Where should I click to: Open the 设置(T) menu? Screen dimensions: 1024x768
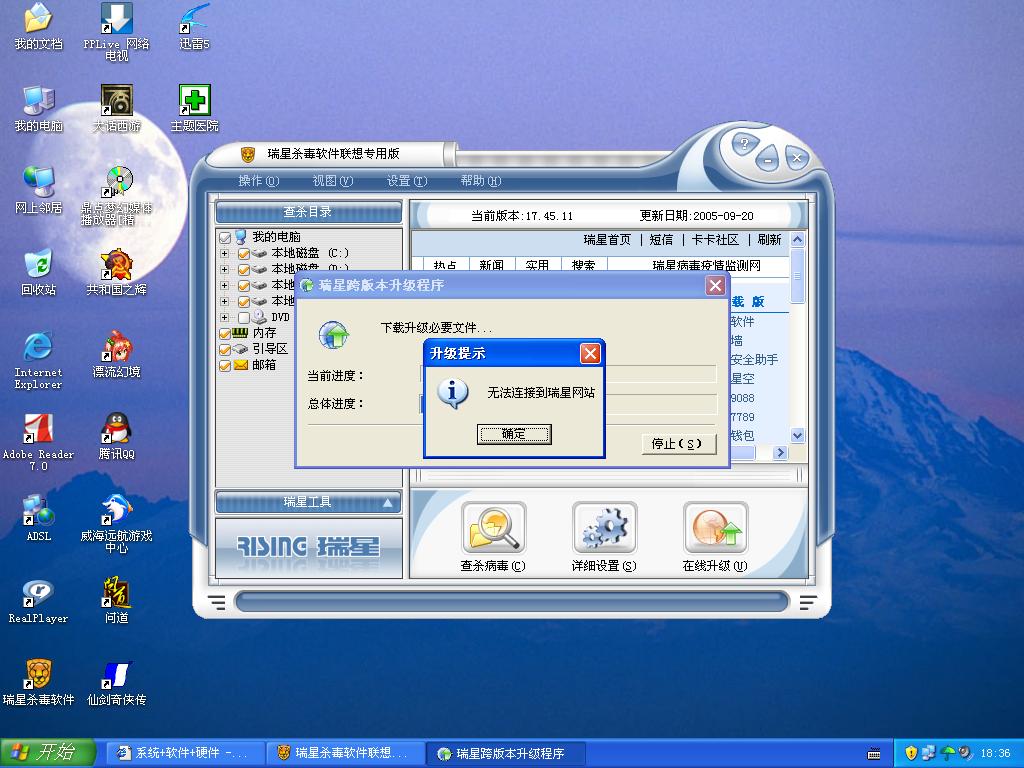(406, 181)
